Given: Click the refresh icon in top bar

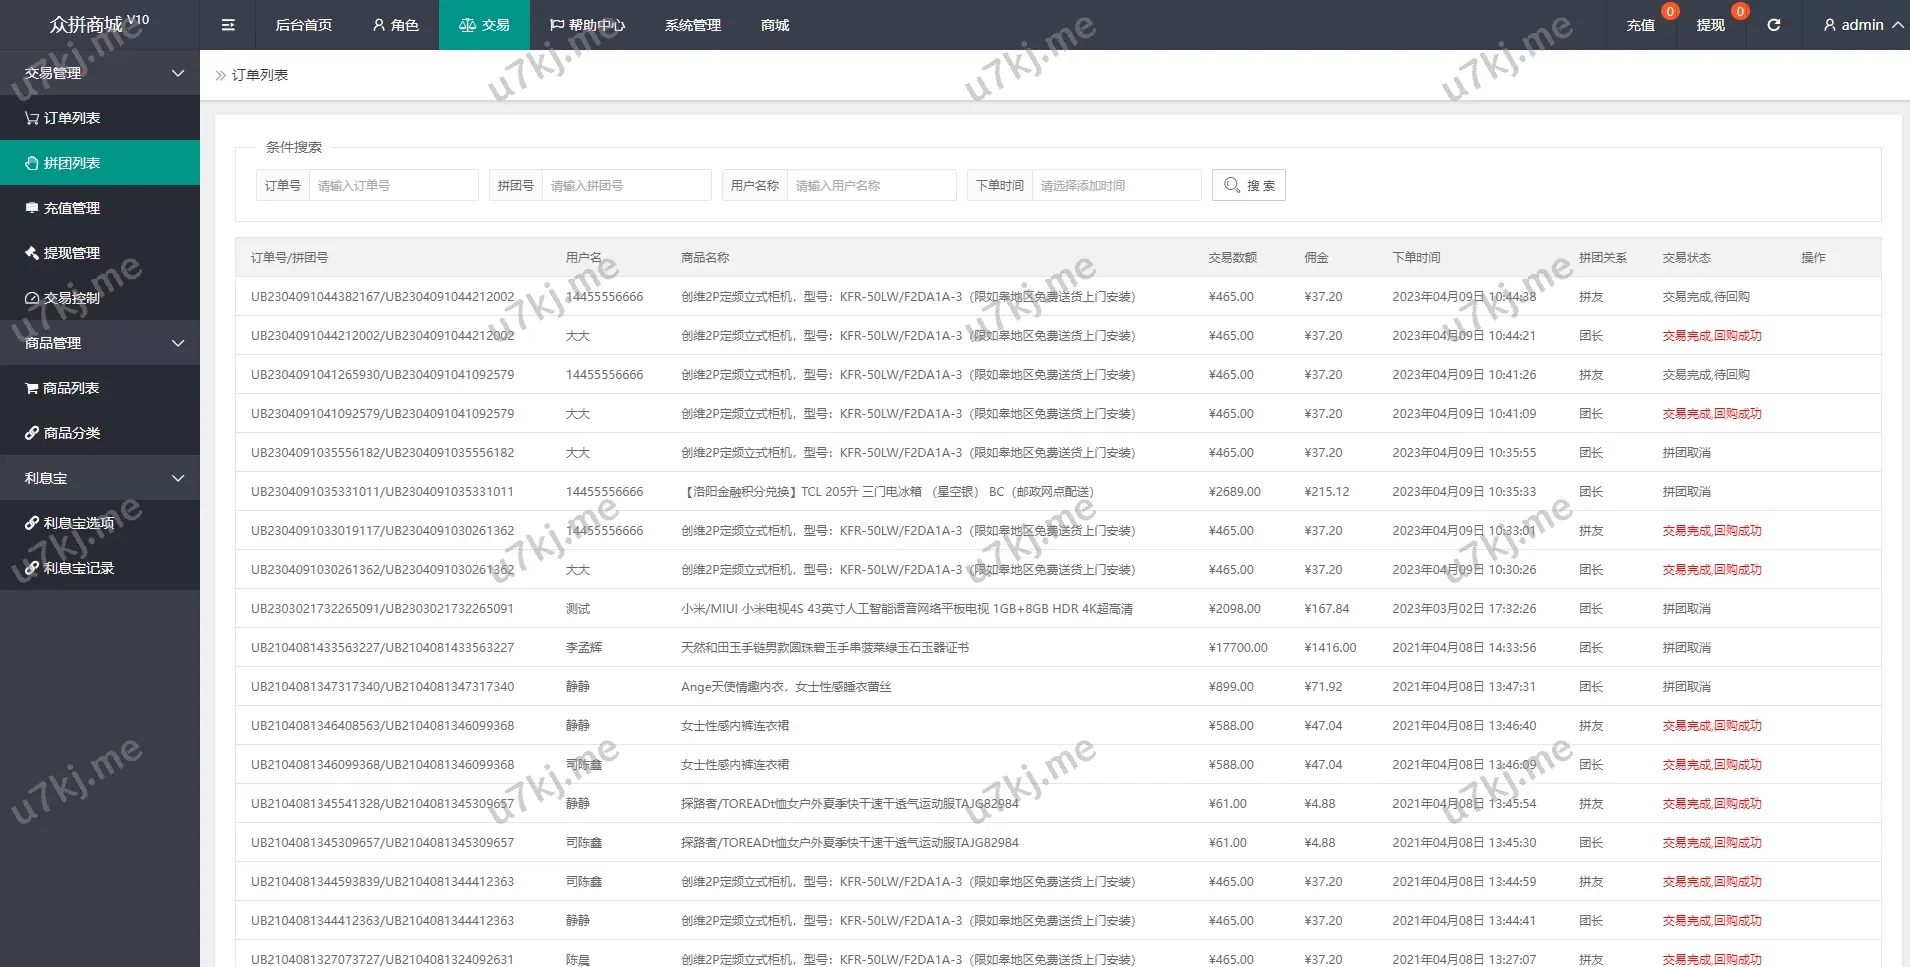Looking at the screenshot, I should click(1773, 25).
